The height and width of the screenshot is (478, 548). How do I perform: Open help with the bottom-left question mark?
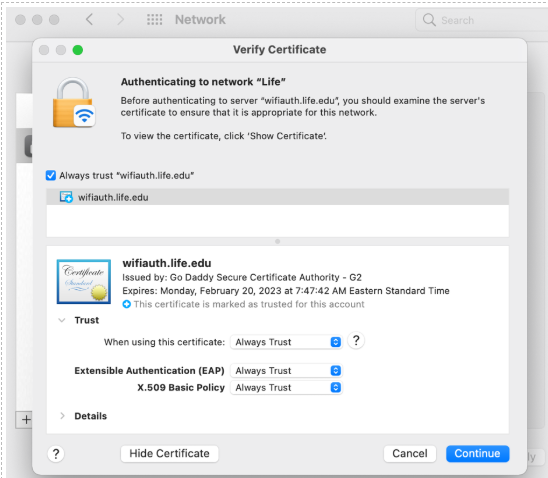pos(56,454)
